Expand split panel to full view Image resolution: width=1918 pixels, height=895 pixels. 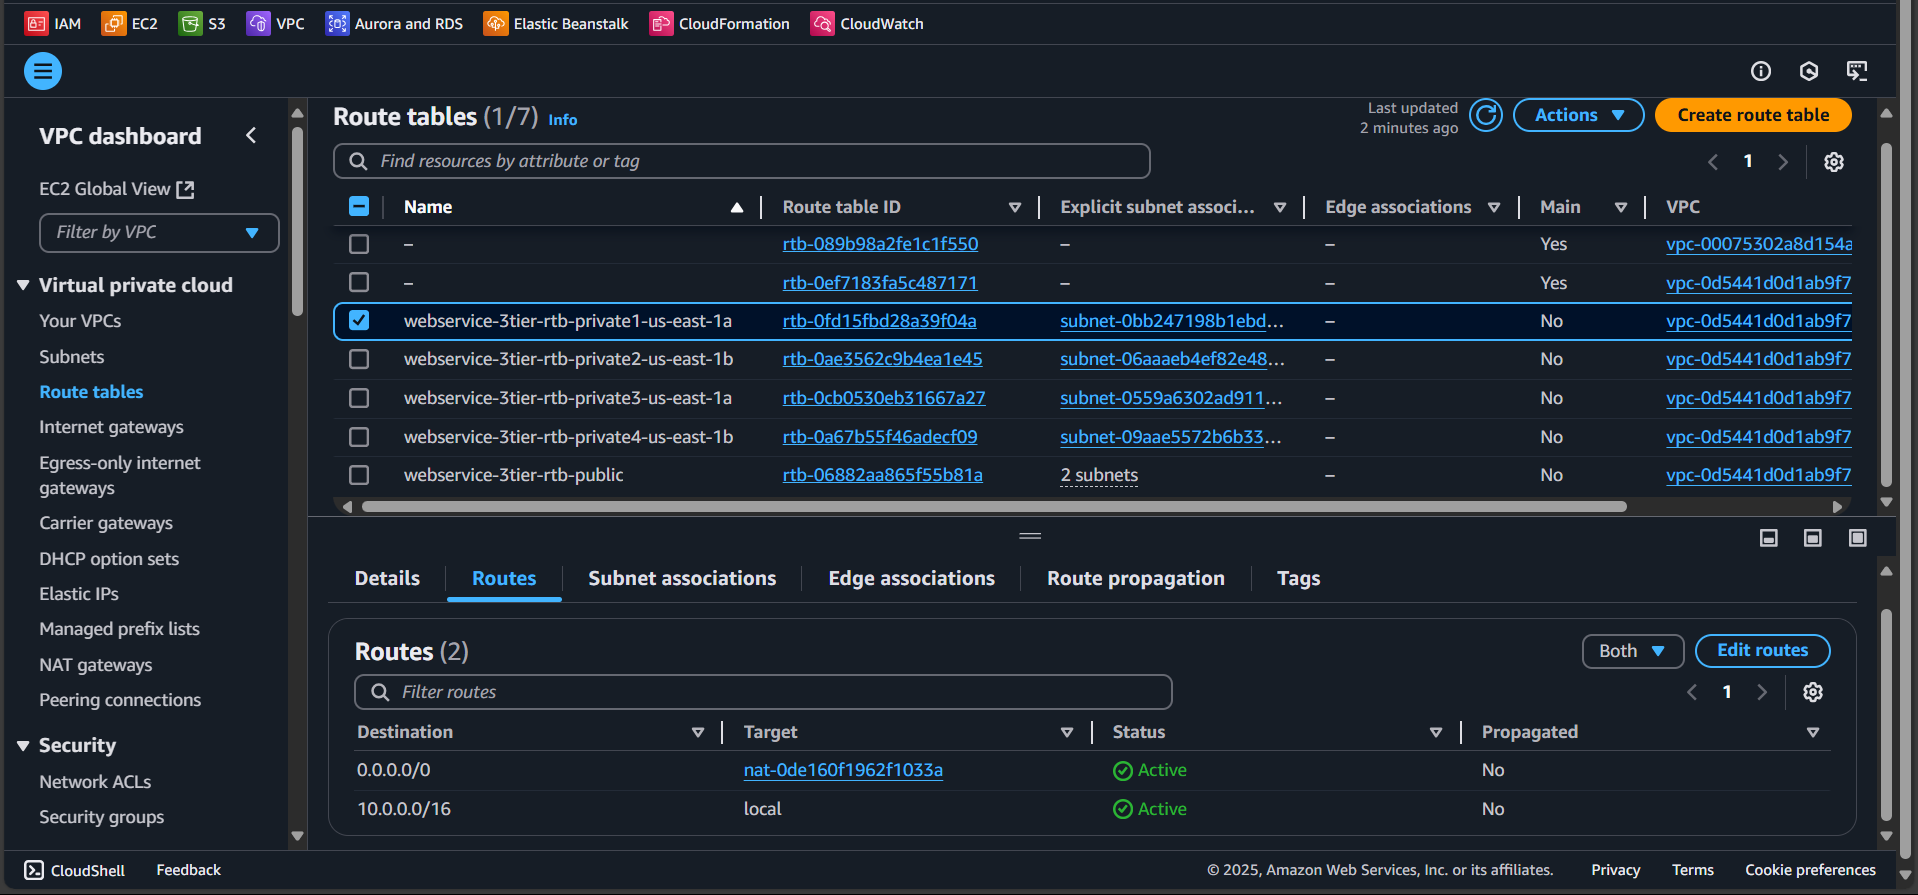coord(1858,538)
